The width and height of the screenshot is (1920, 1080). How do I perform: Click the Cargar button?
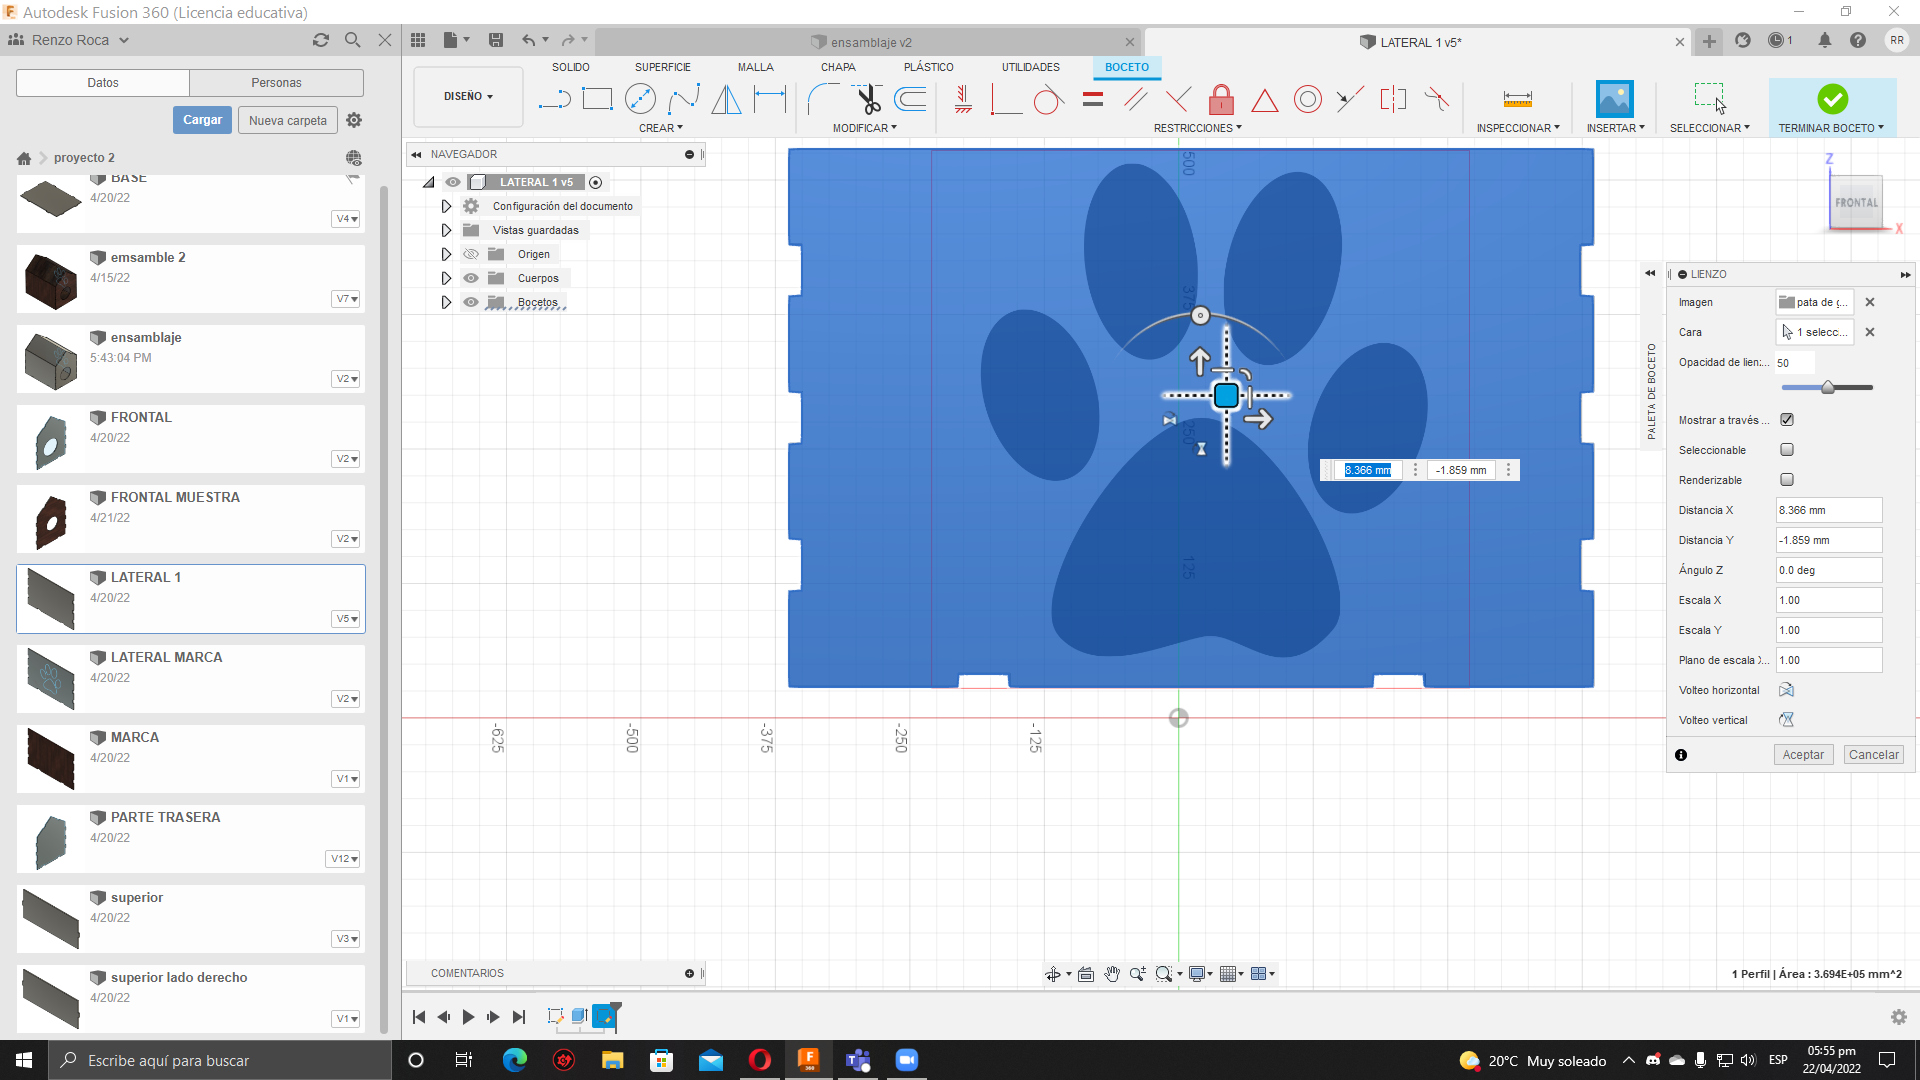[x=202, y=120]
